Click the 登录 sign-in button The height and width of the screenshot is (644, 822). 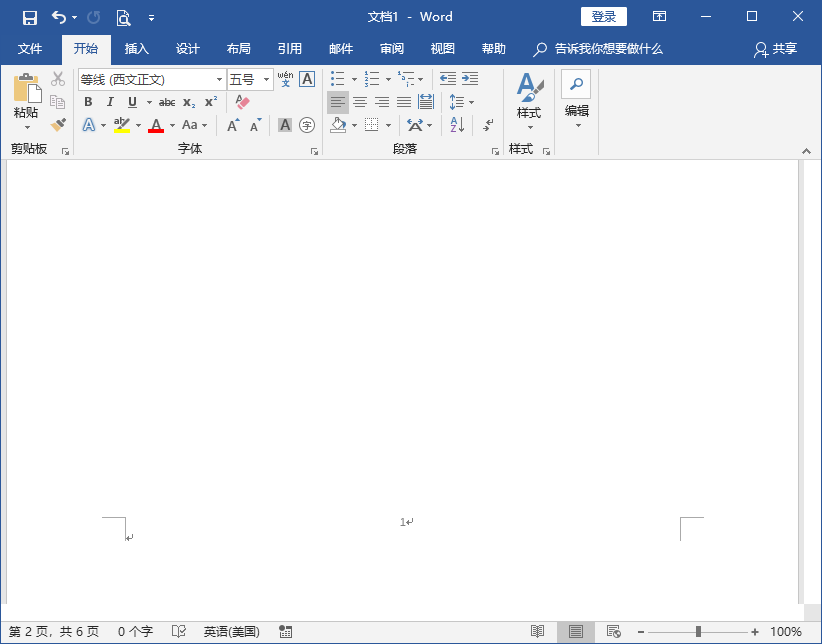[x=603, y=17]
